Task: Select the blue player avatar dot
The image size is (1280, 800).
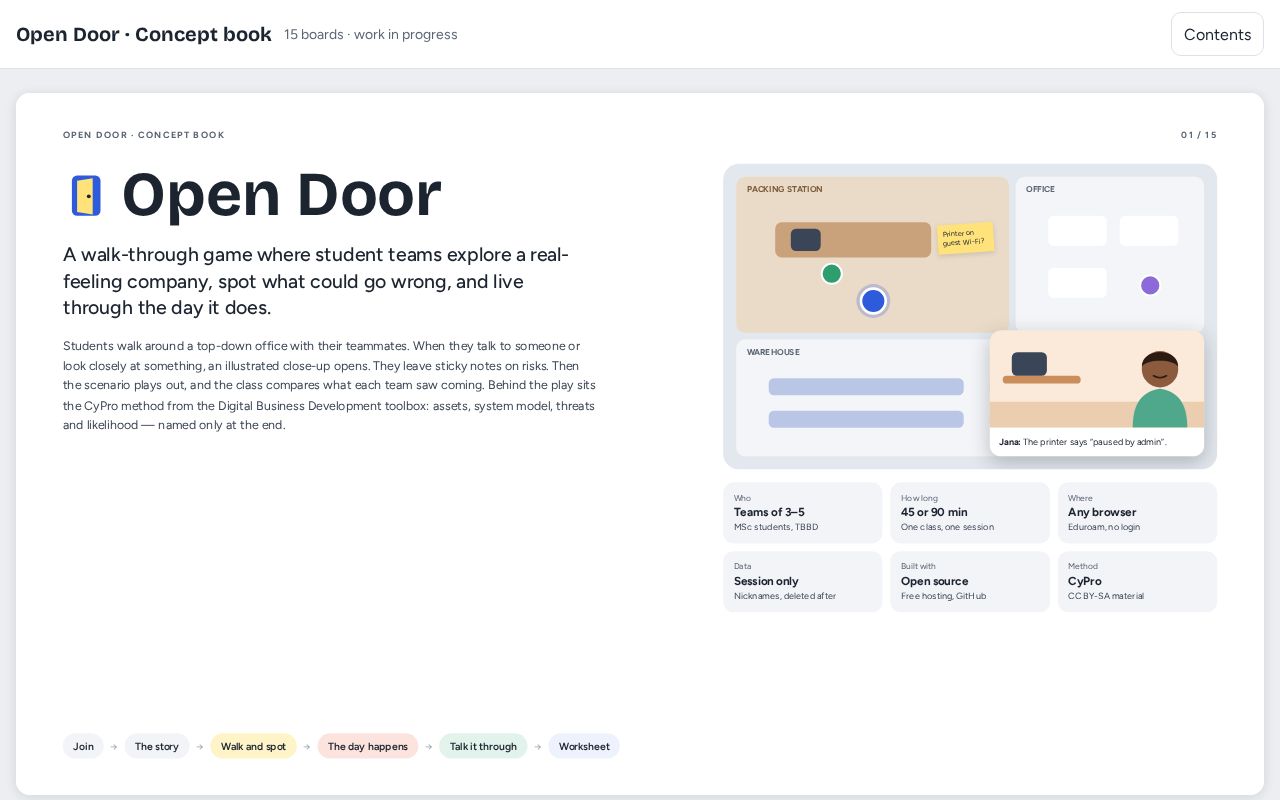Action: click(x=873, y=301)
